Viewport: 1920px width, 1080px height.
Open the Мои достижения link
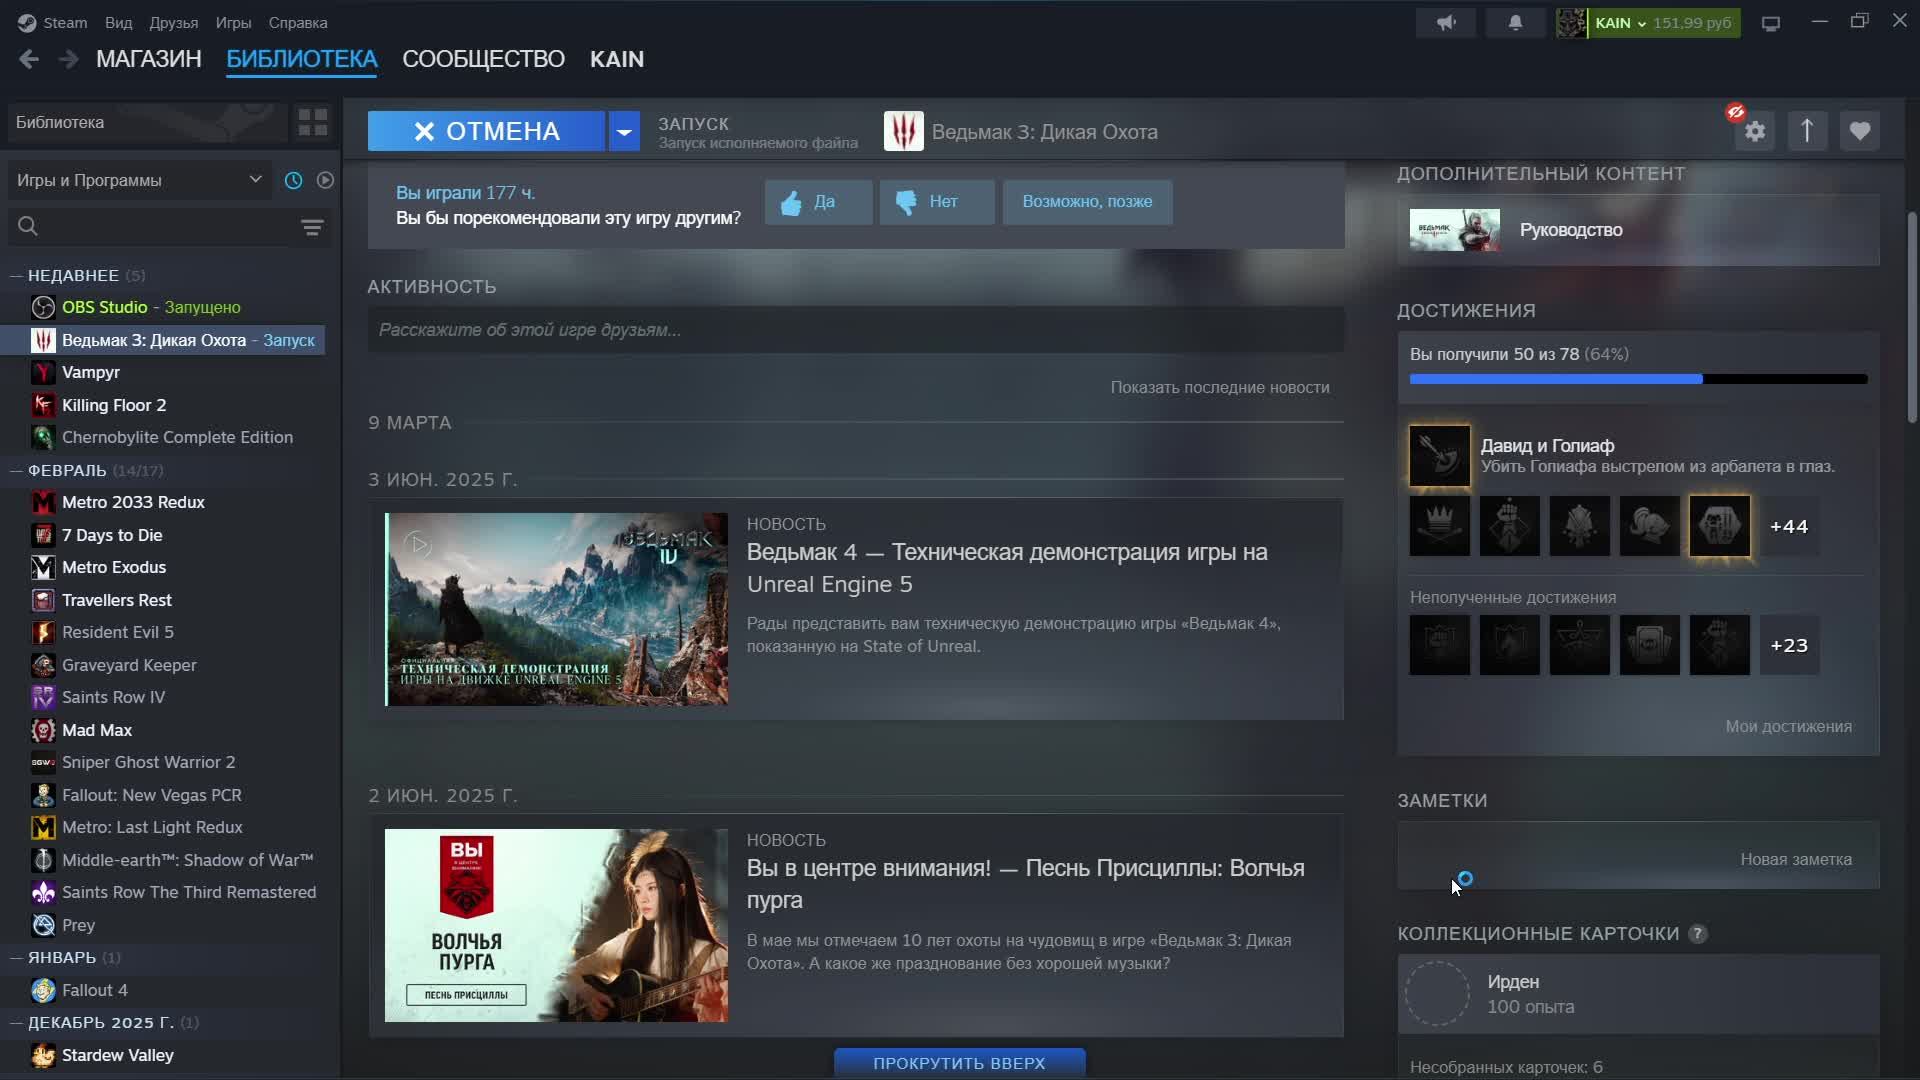click(x=1788, y=726)
